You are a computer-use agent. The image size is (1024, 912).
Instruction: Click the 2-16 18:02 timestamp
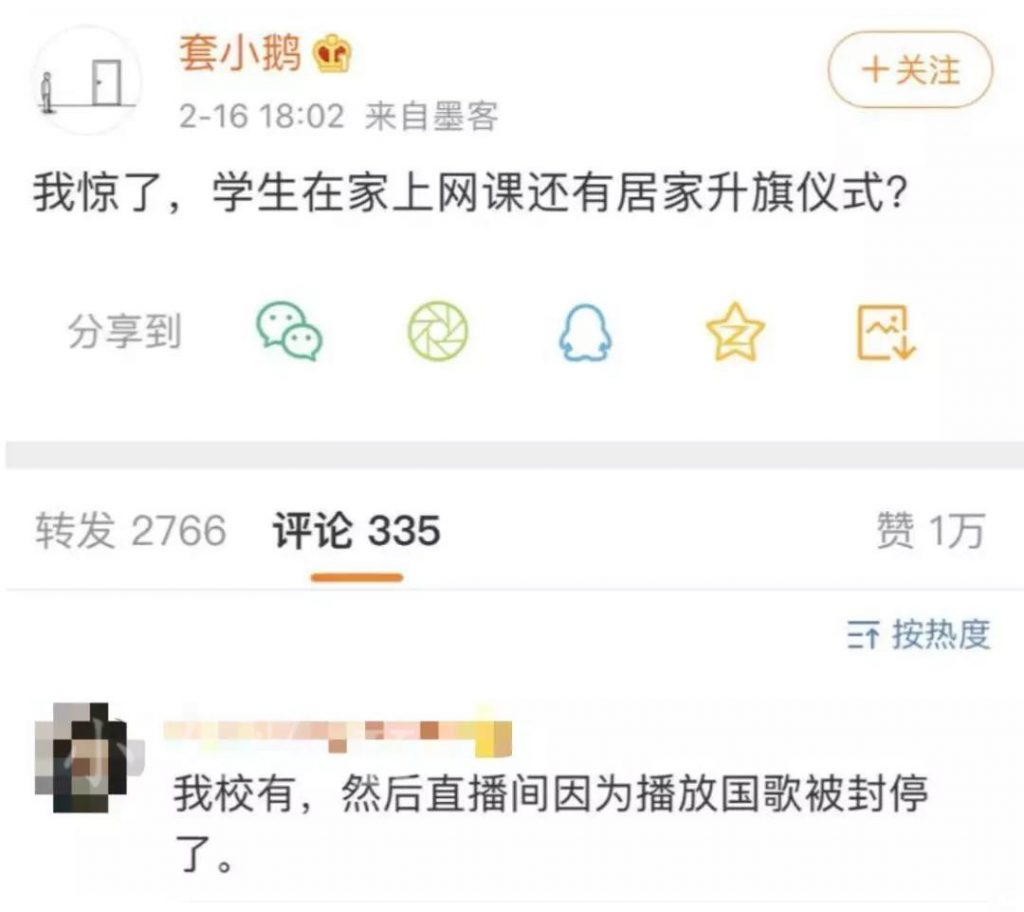click(x=261, y=116)
